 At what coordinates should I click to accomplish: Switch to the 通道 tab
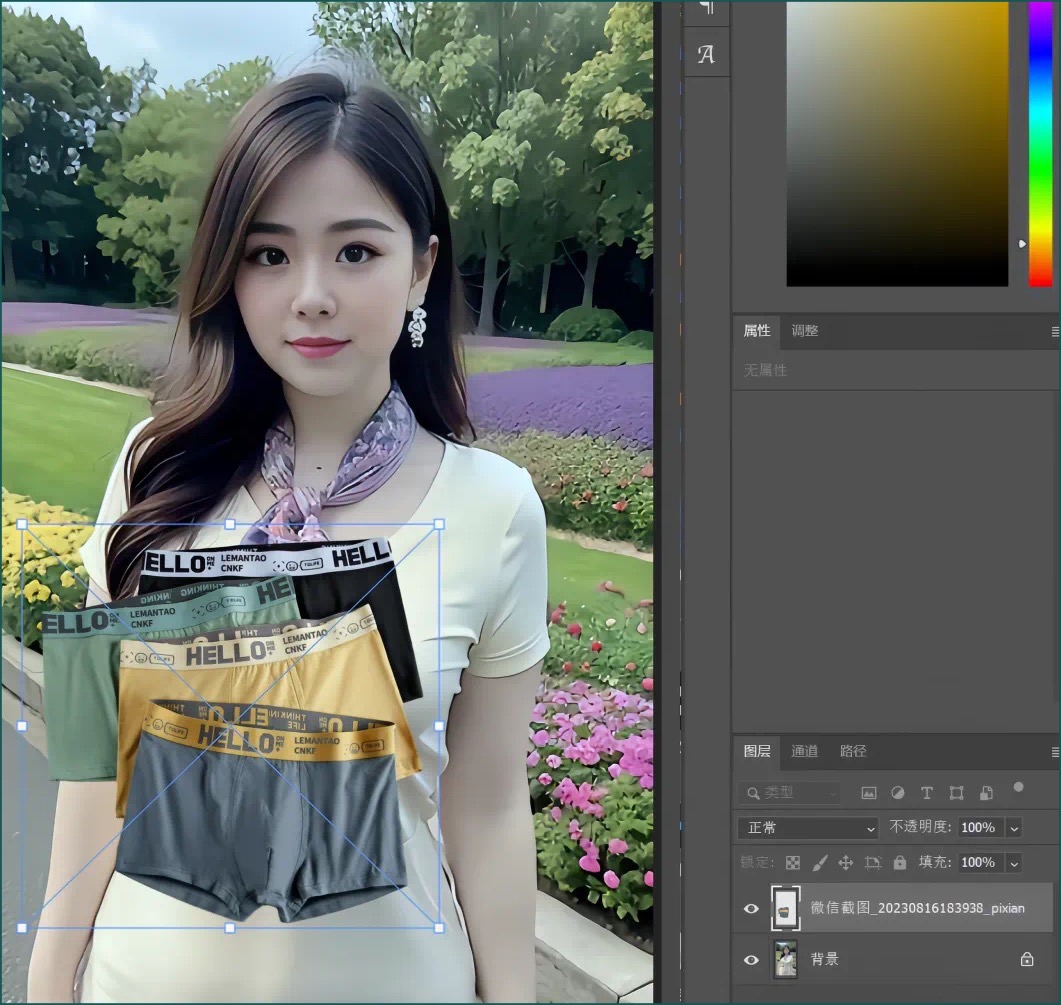pos(804,751)
